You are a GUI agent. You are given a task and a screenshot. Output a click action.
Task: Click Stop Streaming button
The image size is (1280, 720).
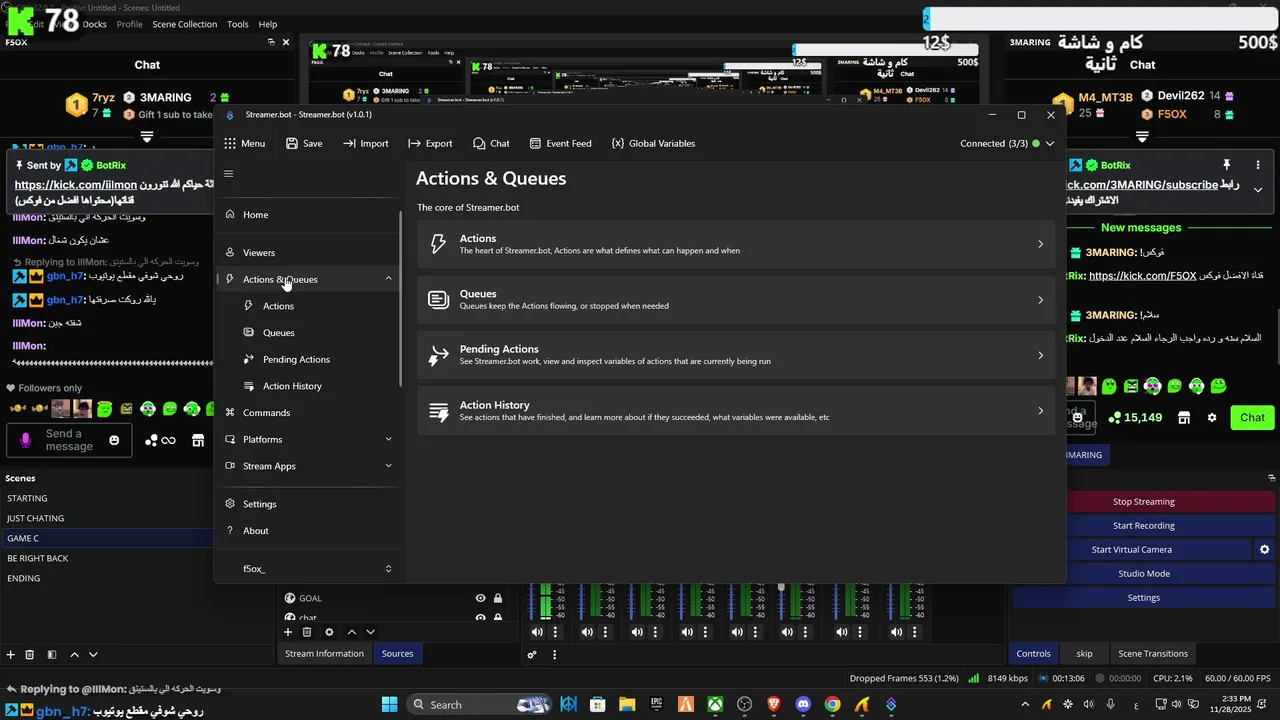pos(1143,502)
